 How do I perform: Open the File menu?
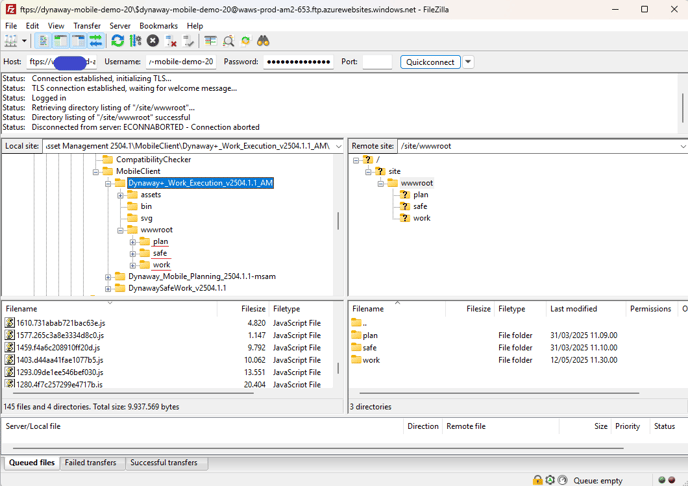[11, 26]
